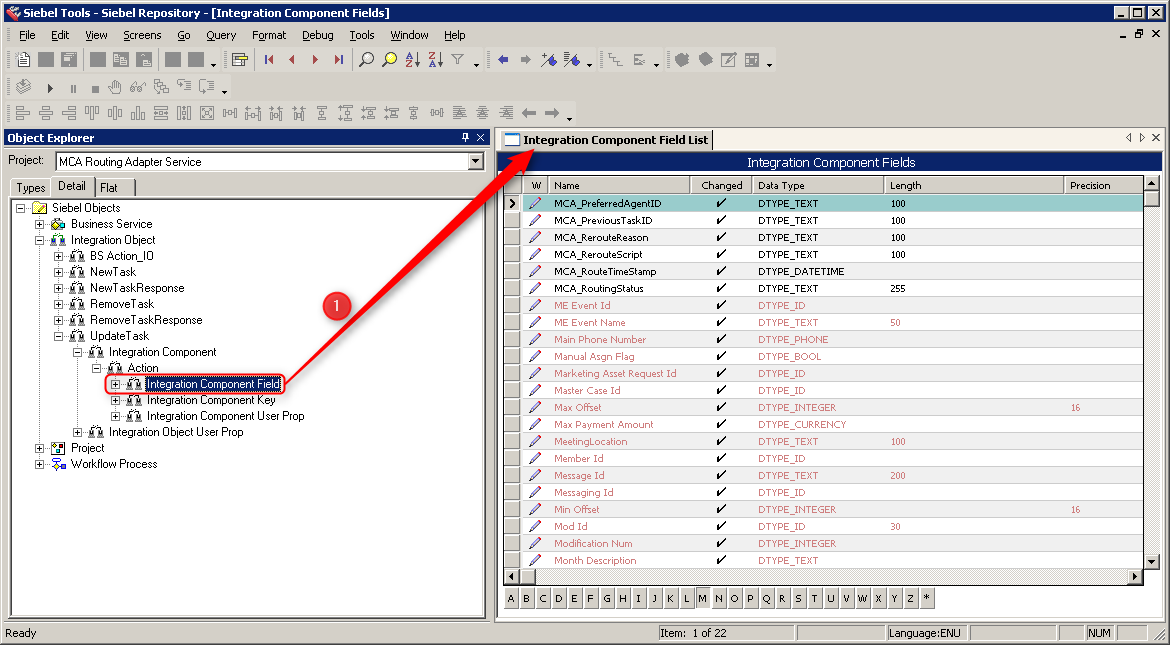Screen dimensions: 1170x645
Task: Toggle Changed checkmark for Main Phone Number
Action: coord(721,339)
